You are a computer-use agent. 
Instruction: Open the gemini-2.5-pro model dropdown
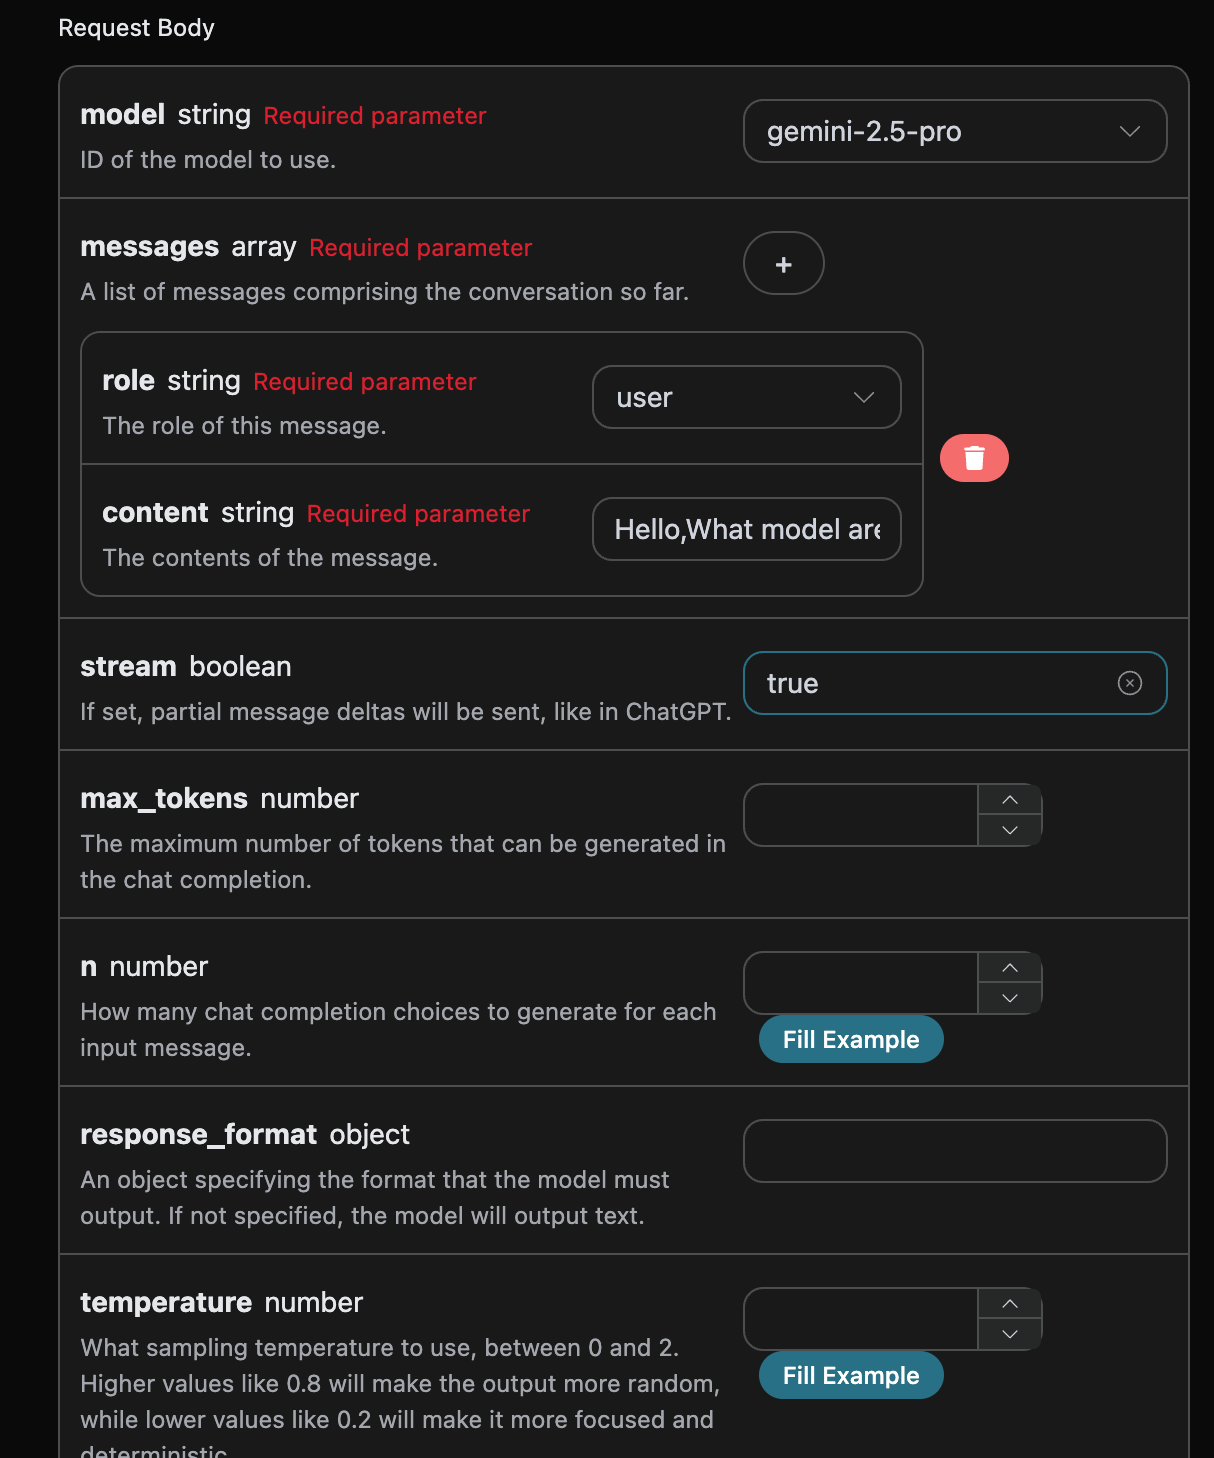click(955, 131)
